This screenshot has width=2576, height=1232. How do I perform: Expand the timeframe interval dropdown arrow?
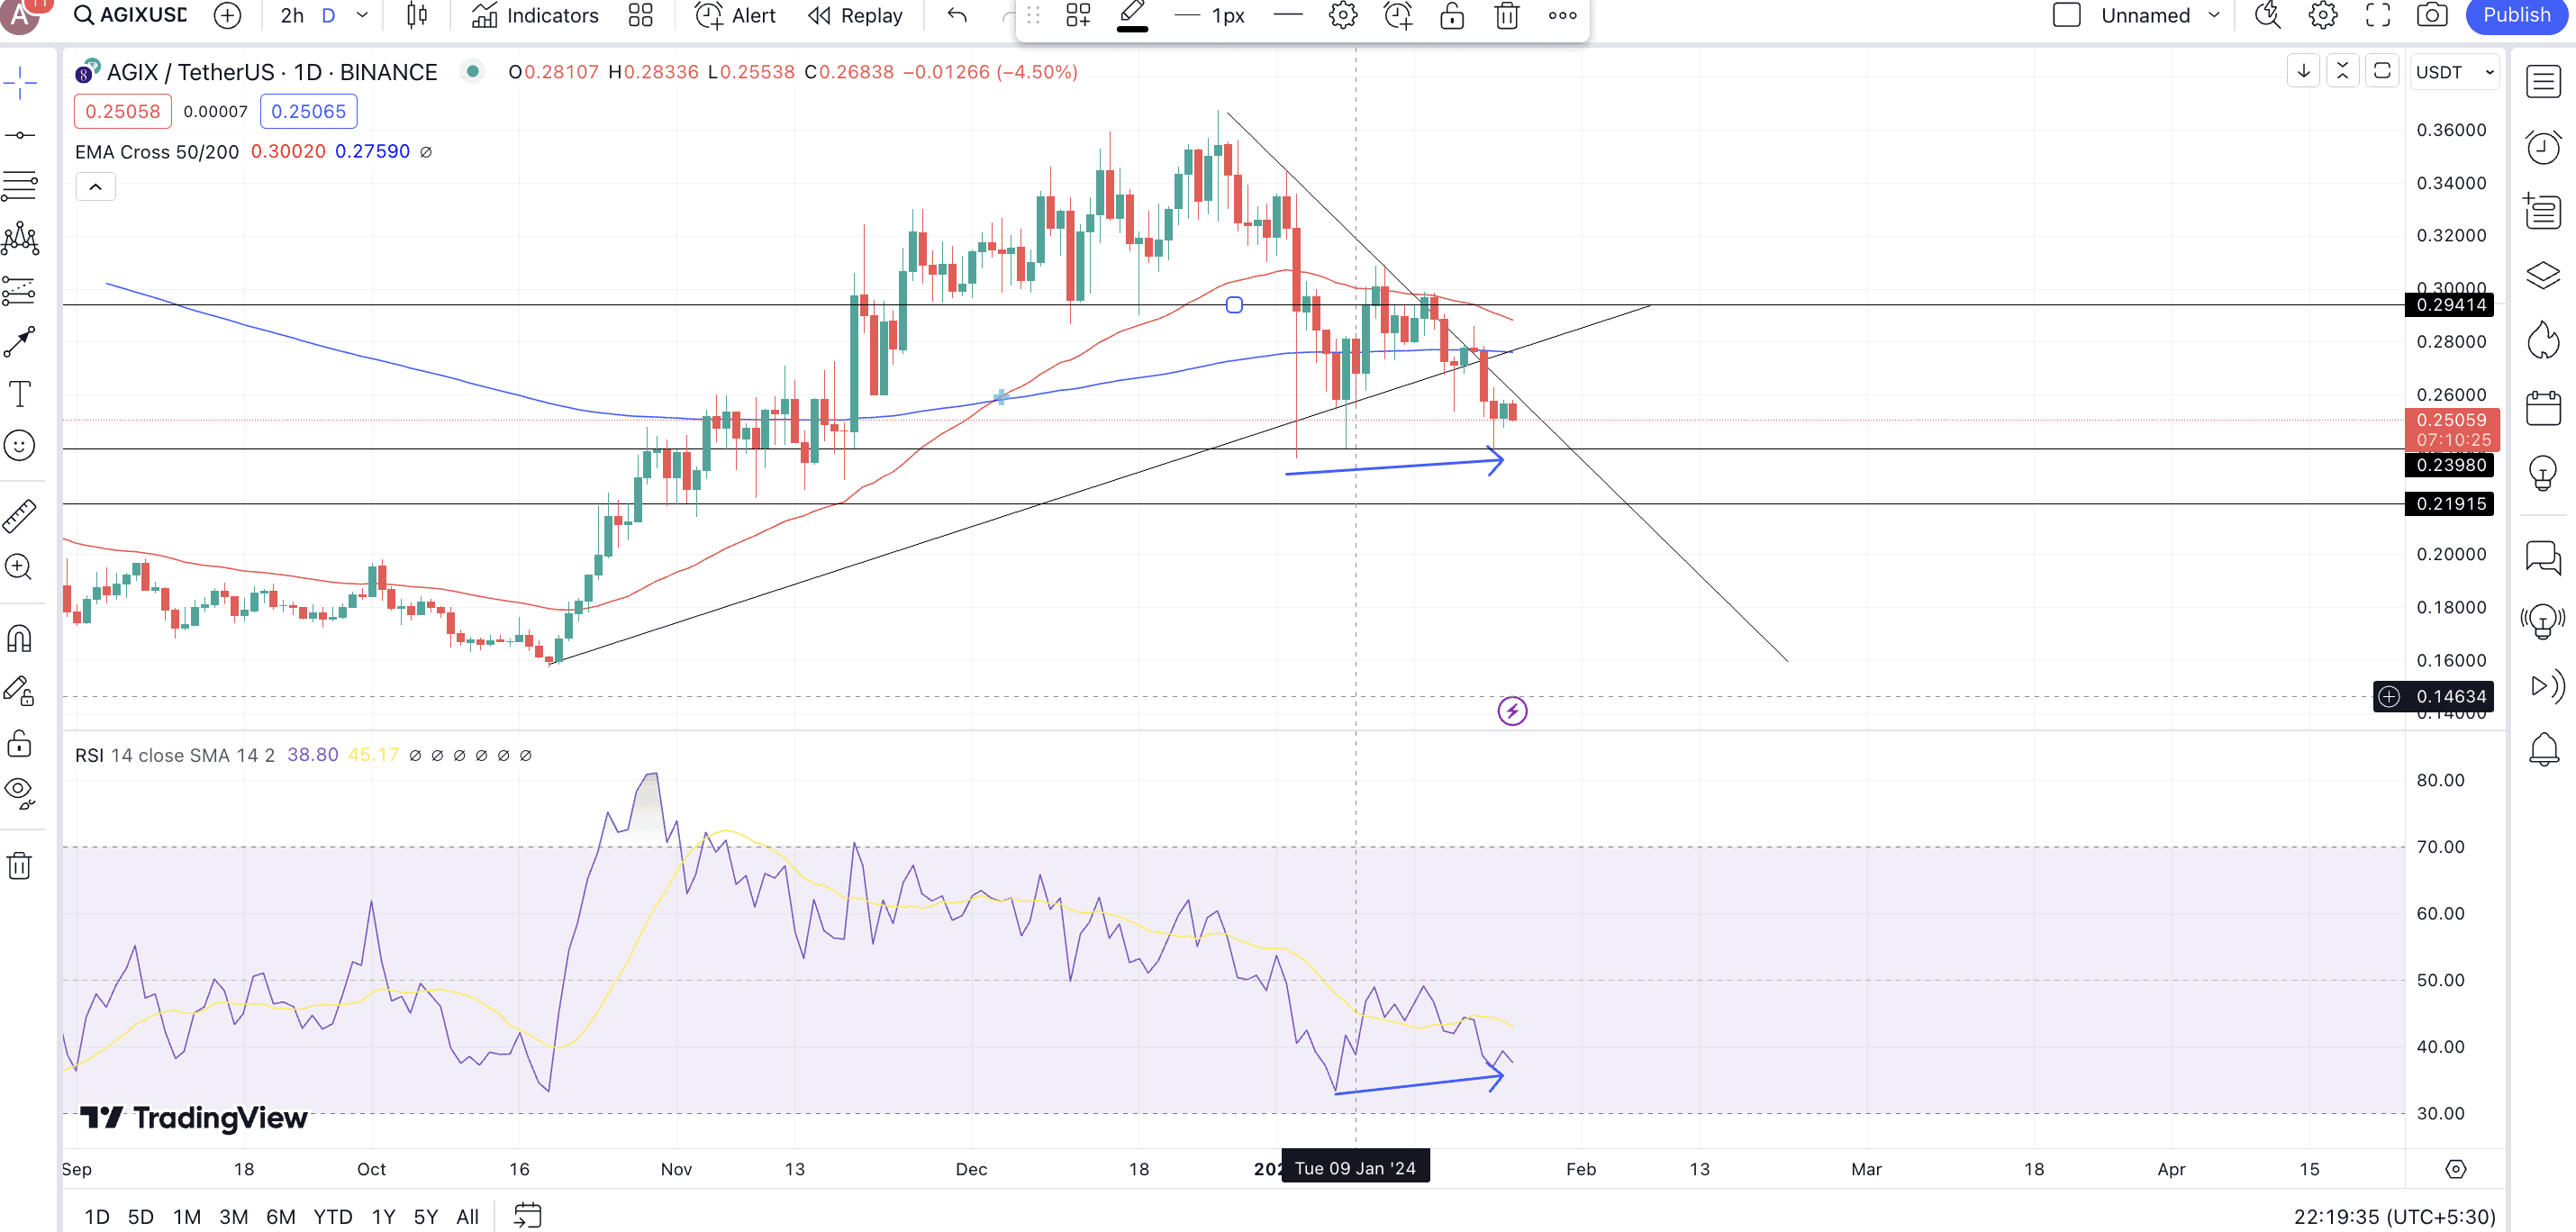pyautogui.click(x=363, y=15)
